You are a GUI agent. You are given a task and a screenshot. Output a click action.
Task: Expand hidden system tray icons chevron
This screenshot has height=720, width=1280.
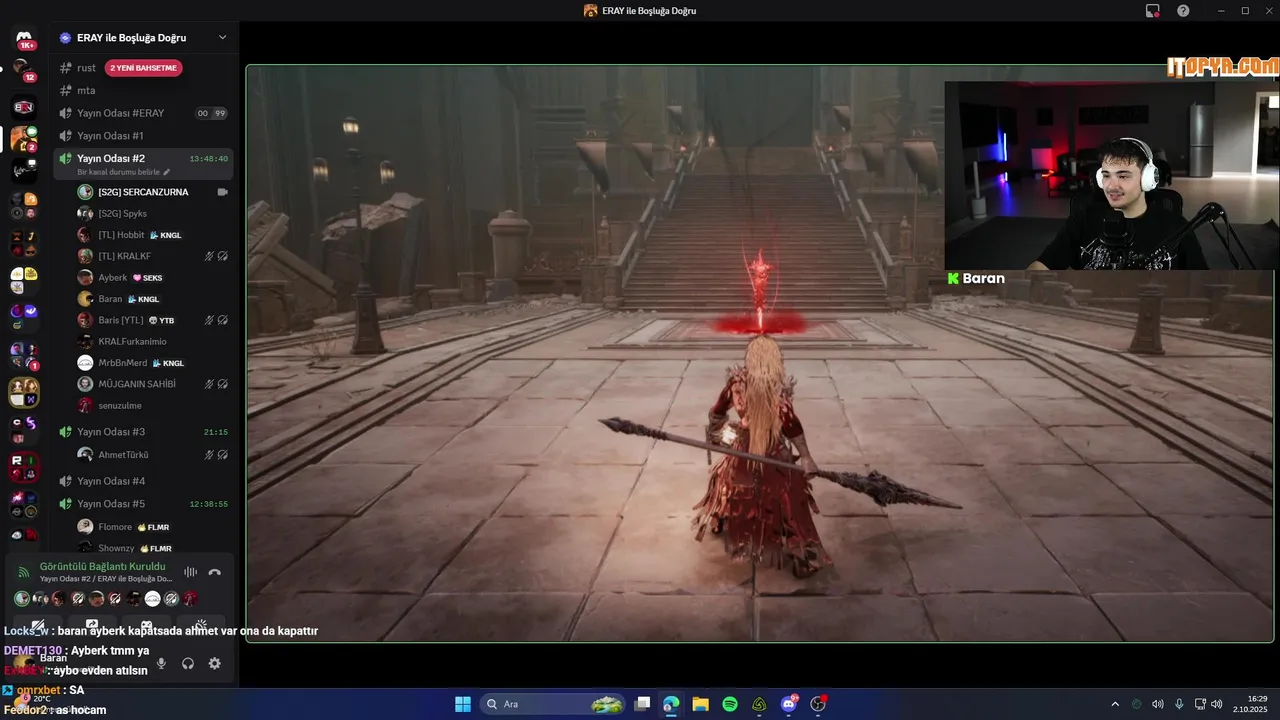point(1115,704)
